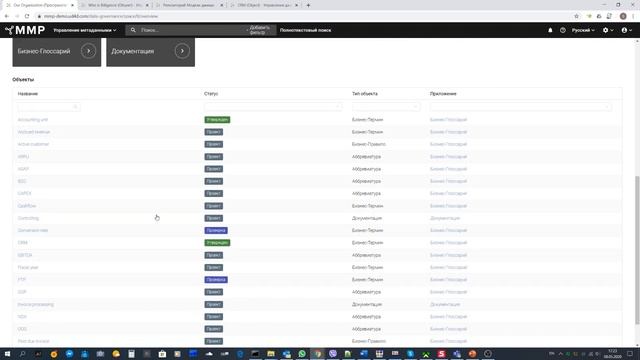The height and width of the screenshot is (360, 640).
Task: Open WhatsApp from the taskbar
Action: point(302,354)
